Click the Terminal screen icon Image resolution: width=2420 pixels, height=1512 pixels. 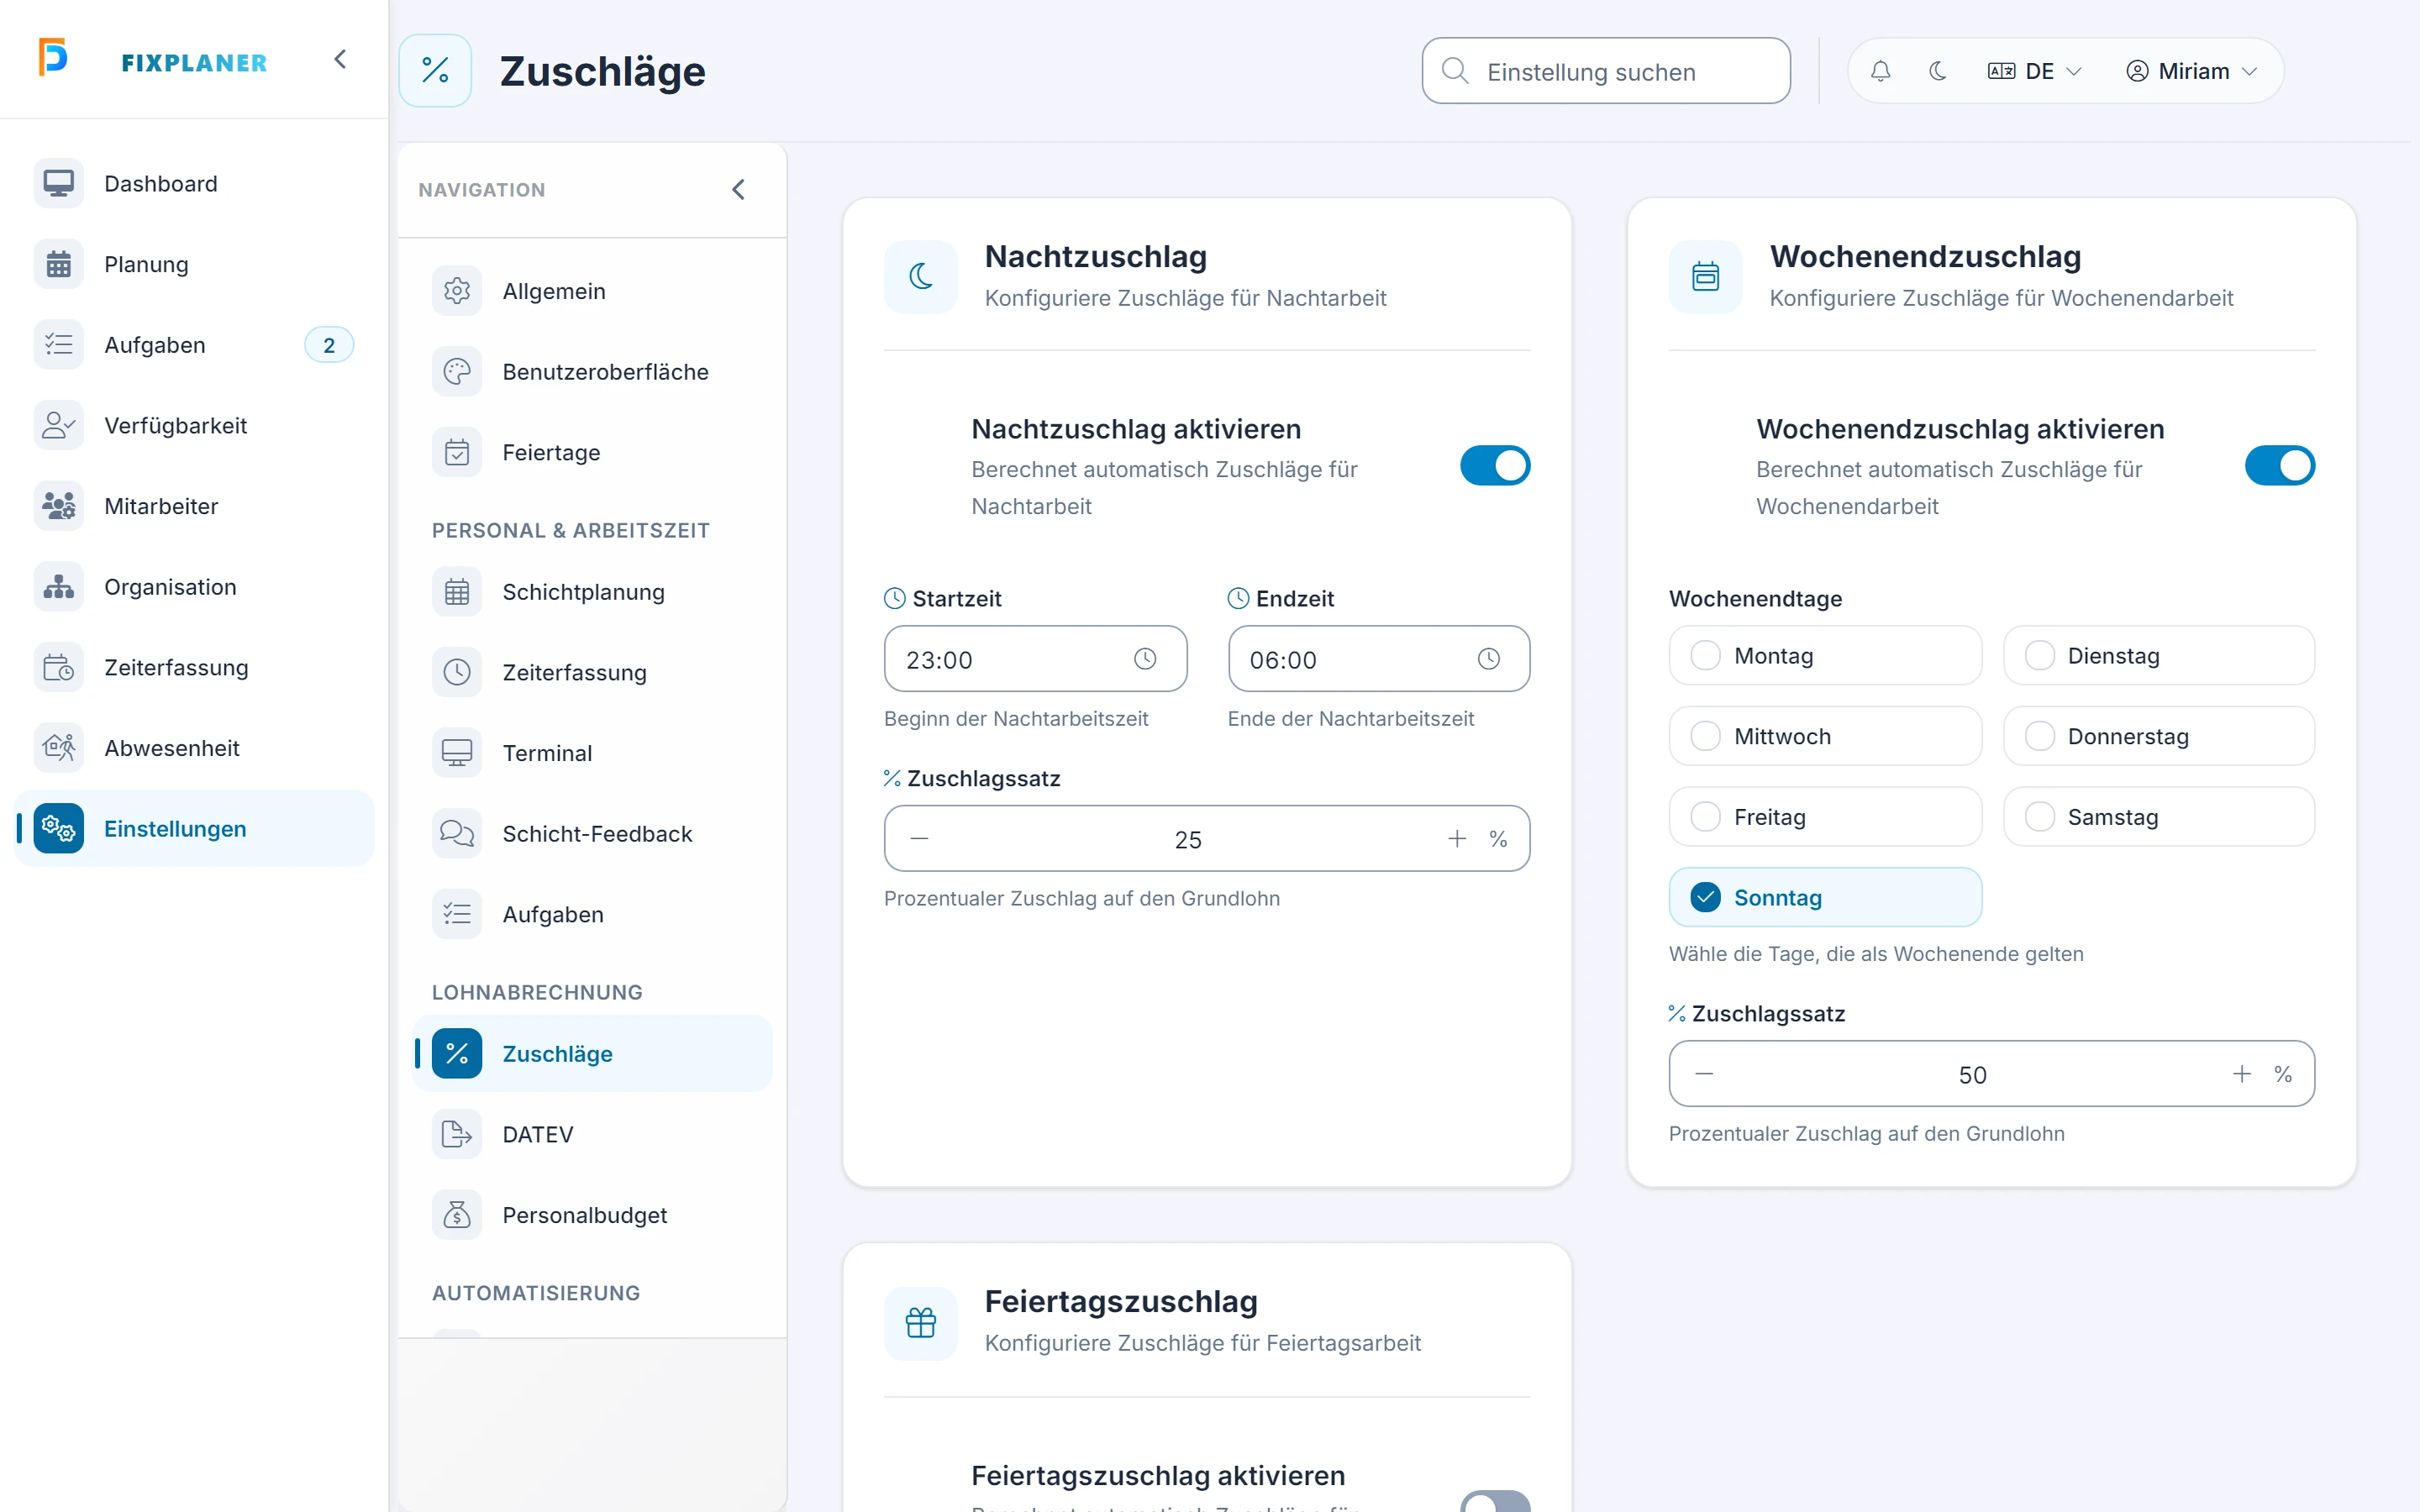pyautogui.click(x=457, y=753)
